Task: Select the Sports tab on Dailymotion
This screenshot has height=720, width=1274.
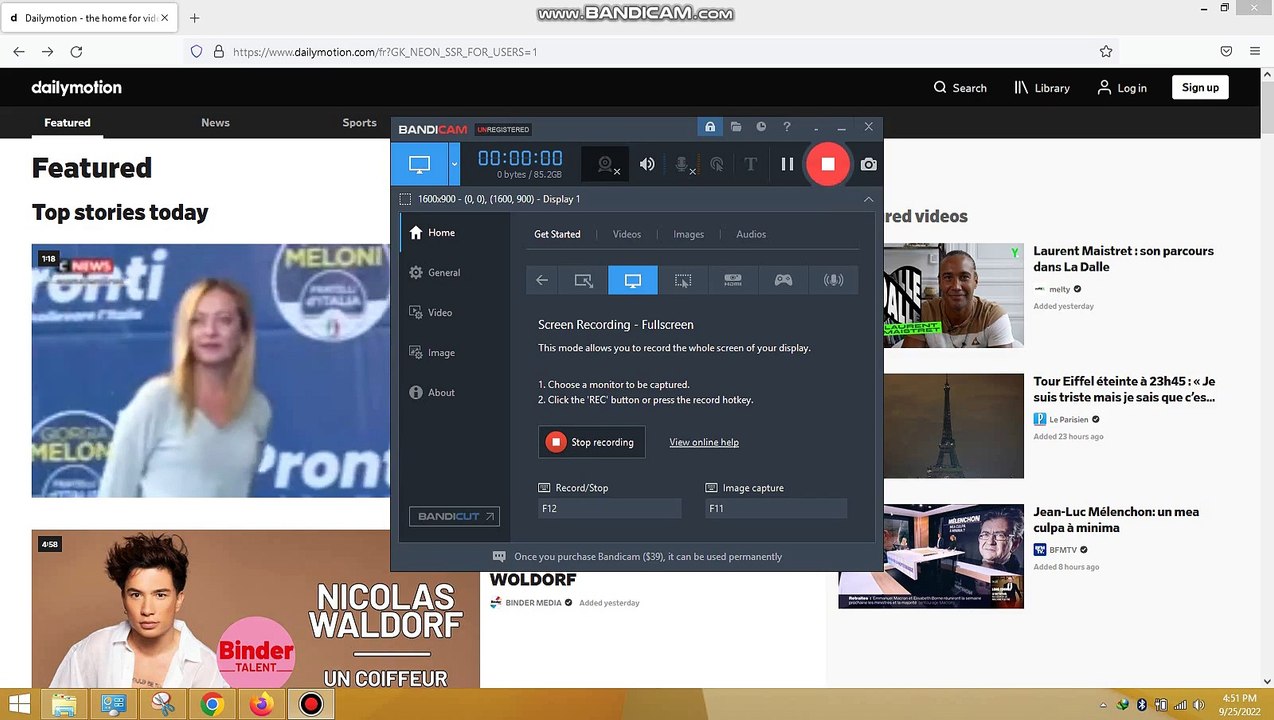Action: click(359, 123)
